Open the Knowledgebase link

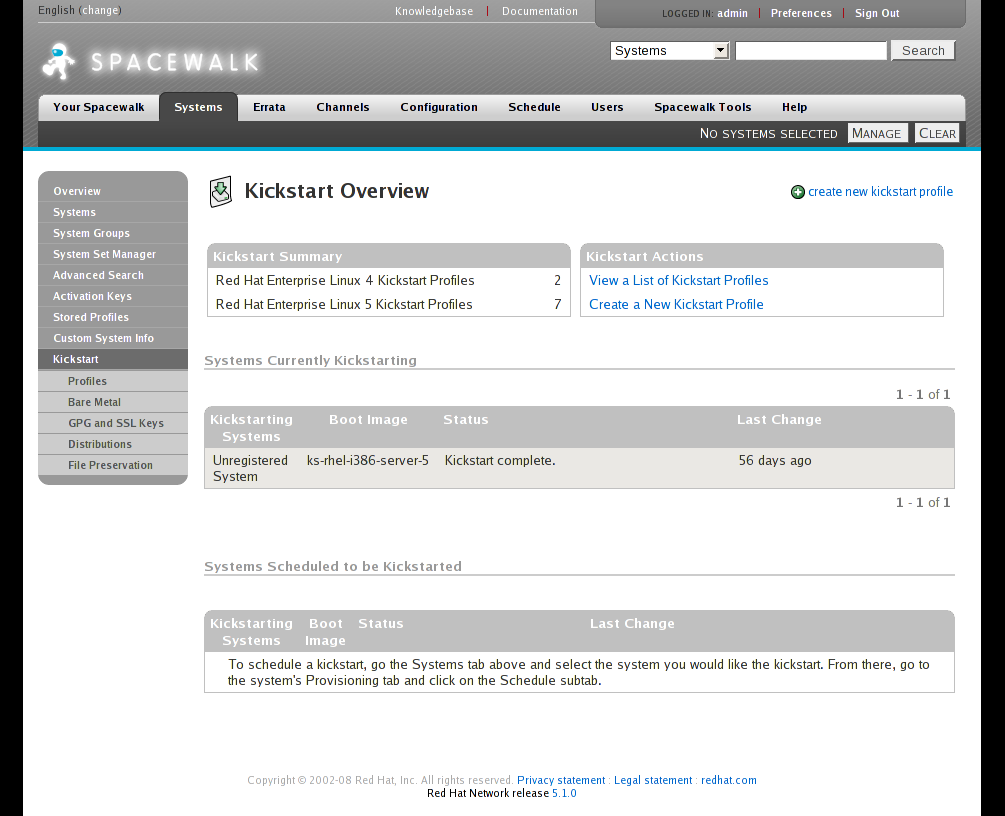[434, 11]
